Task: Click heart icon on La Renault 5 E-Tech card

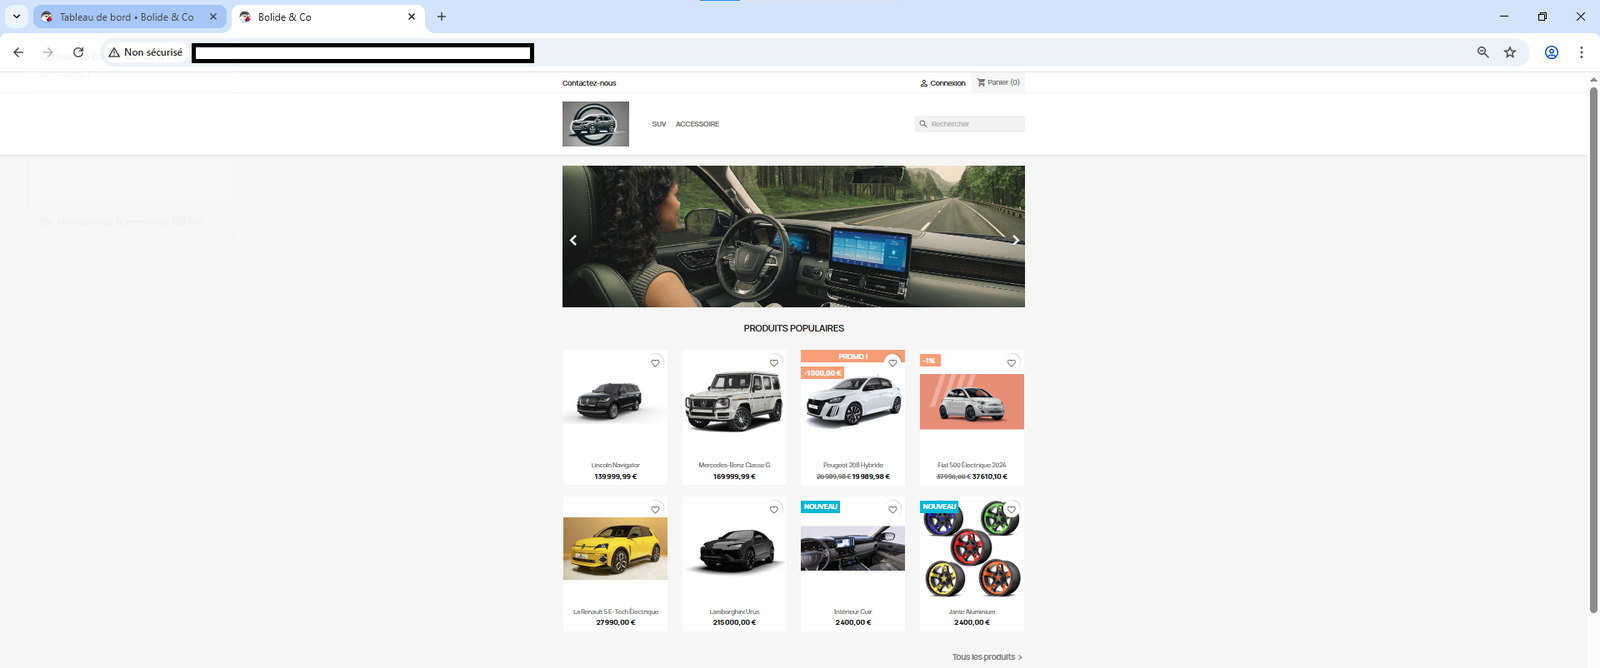Action: pyautogui.click(x=655, y=510)
